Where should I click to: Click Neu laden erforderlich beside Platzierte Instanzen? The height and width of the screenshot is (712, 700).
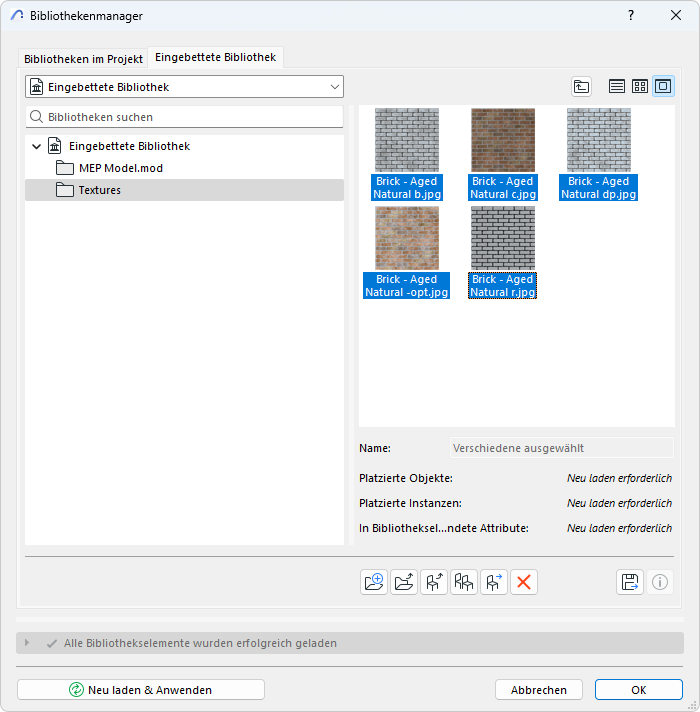pyautogui.click(x=619, y=503)
